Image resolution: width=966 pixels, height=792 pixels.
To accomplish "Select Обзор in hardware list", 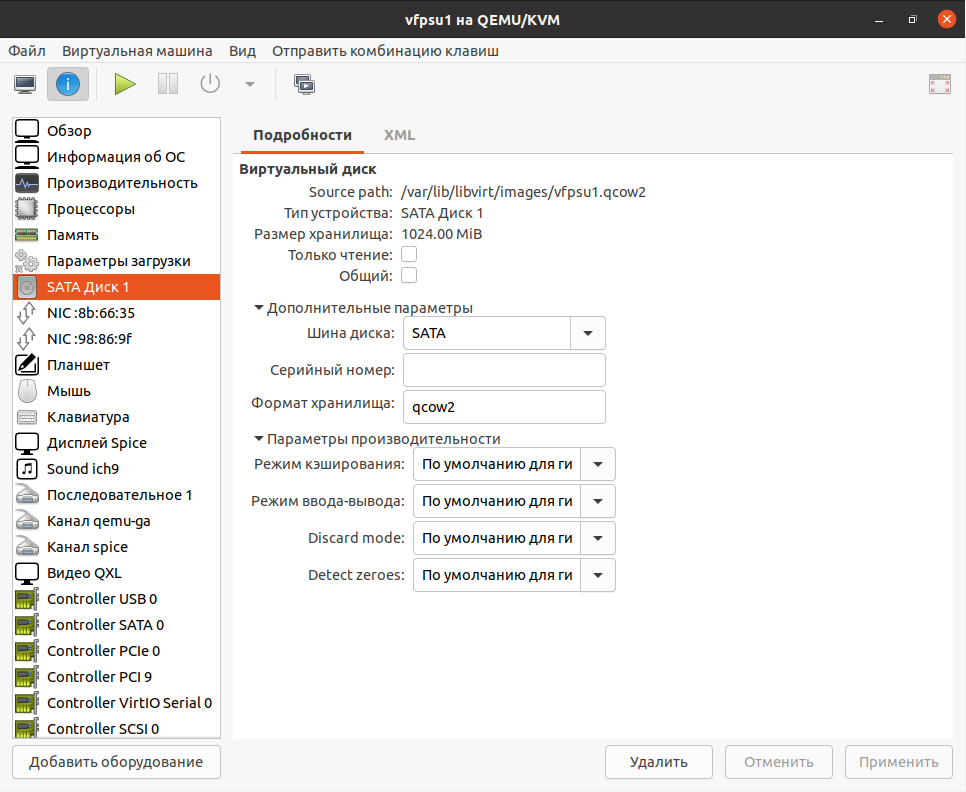I will 116,131.
